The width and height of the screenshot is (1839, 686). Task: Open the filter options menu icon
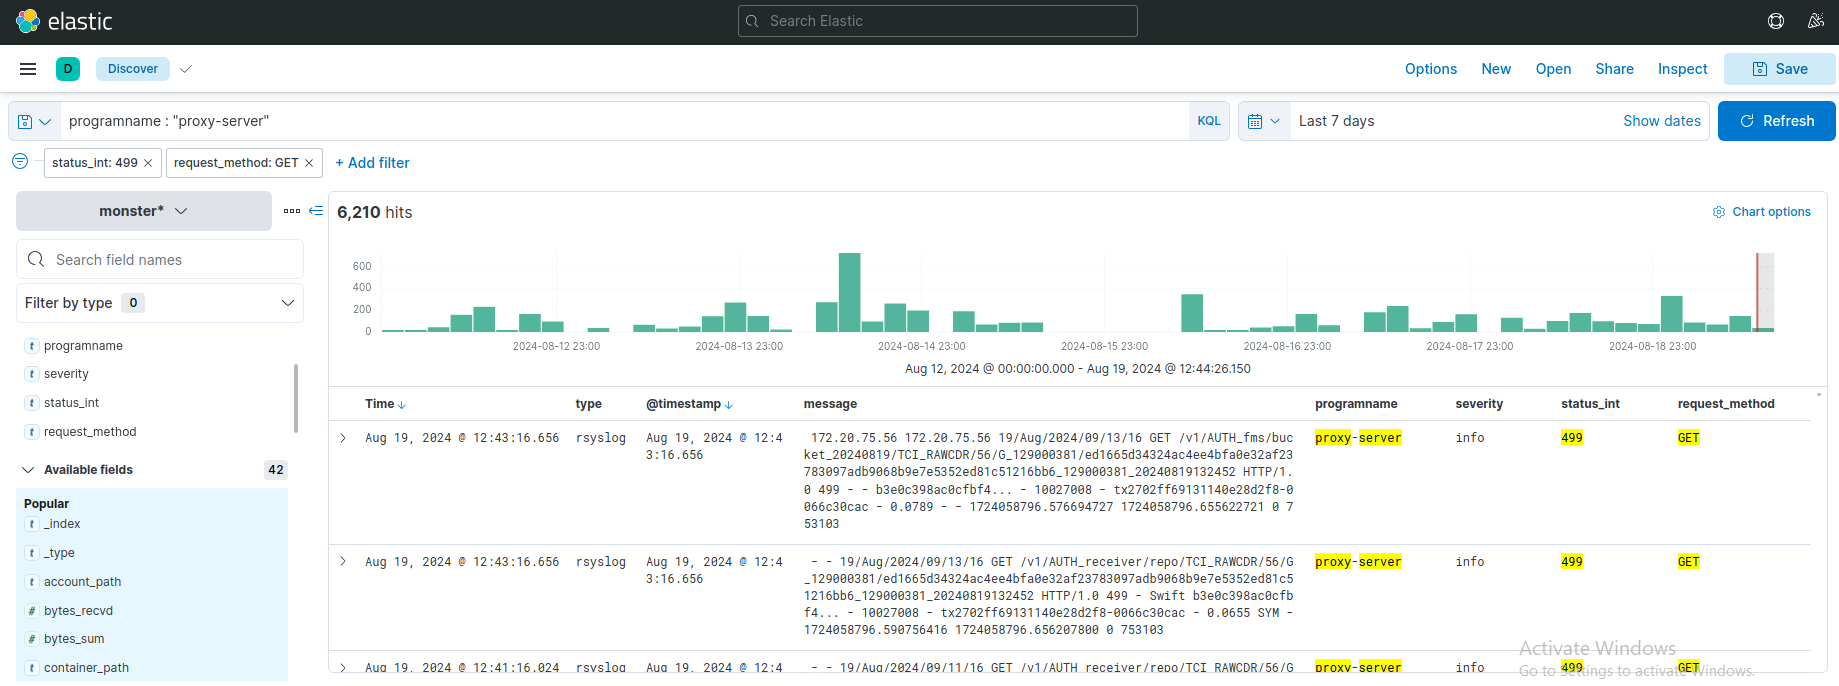click(x=20, y=162)
